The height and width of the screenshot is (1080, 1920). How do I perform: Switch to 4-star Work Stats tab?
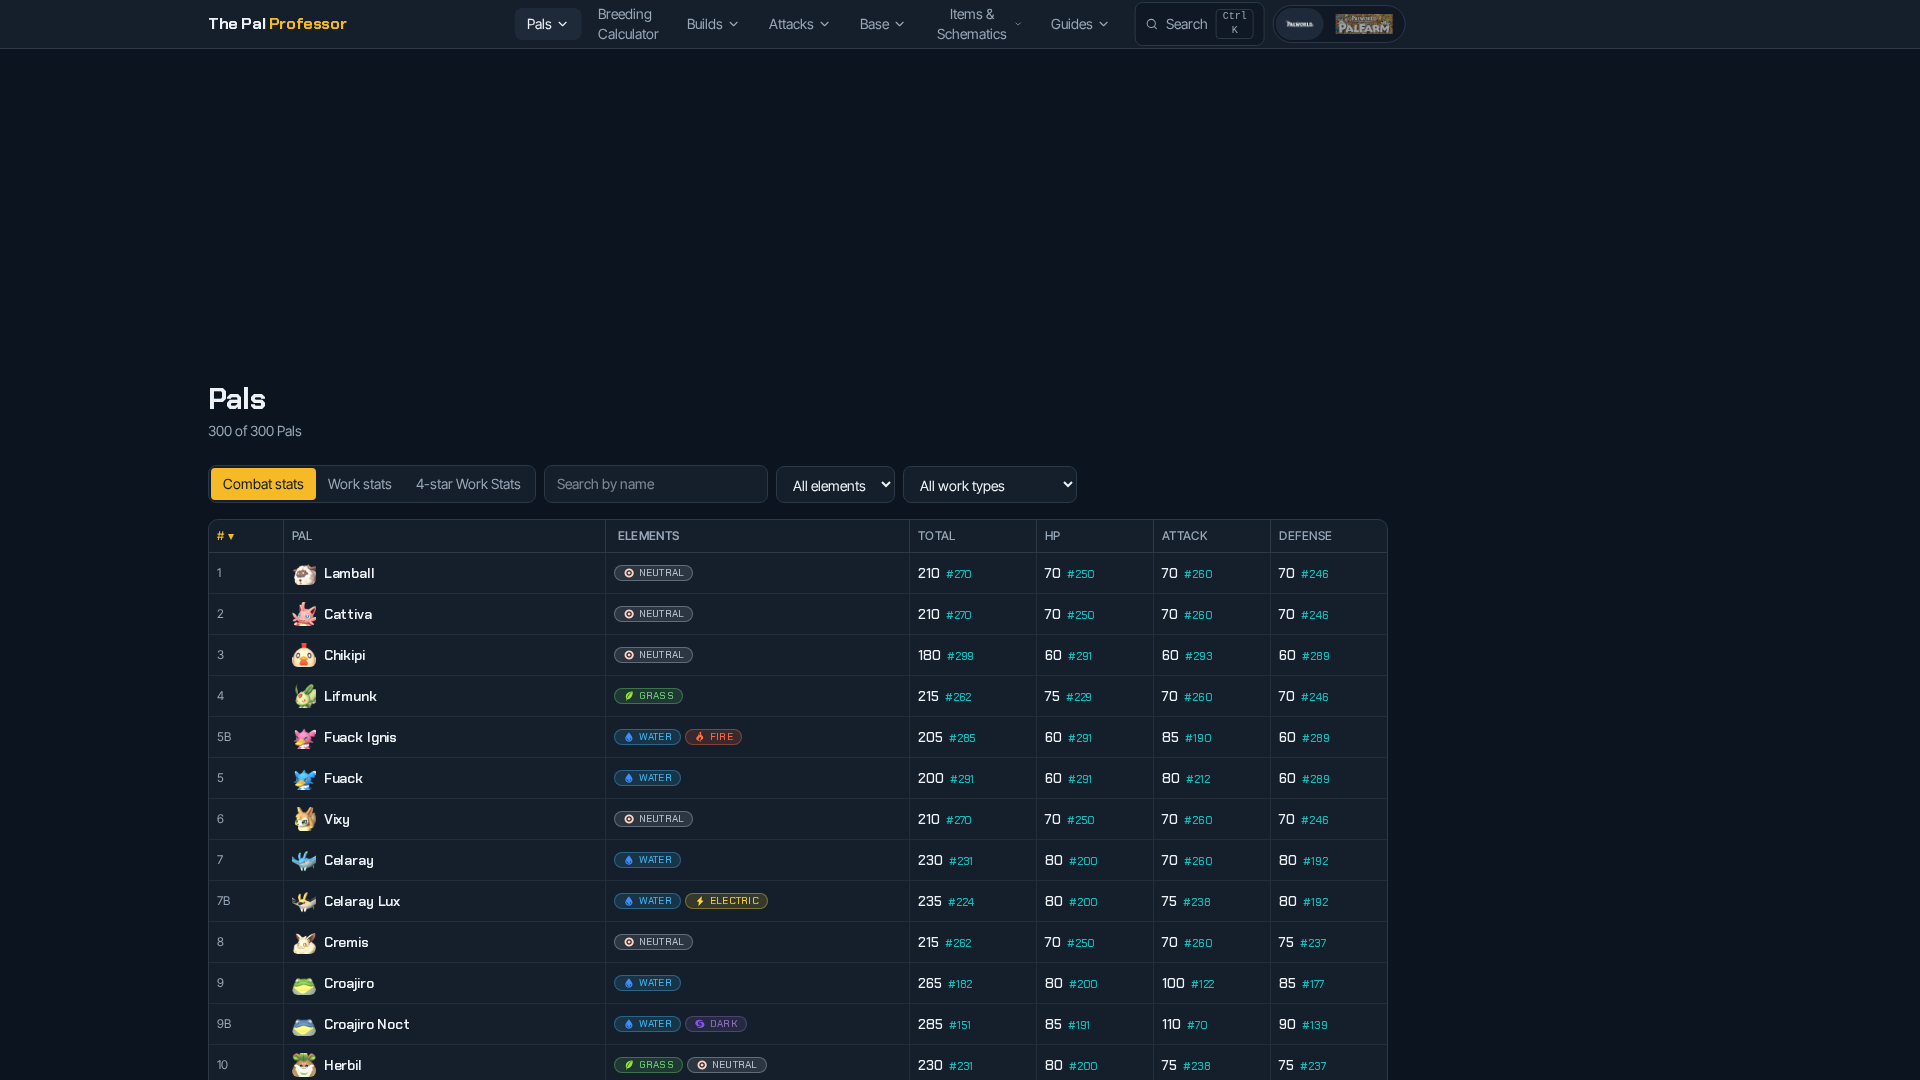tap(468, 484)
